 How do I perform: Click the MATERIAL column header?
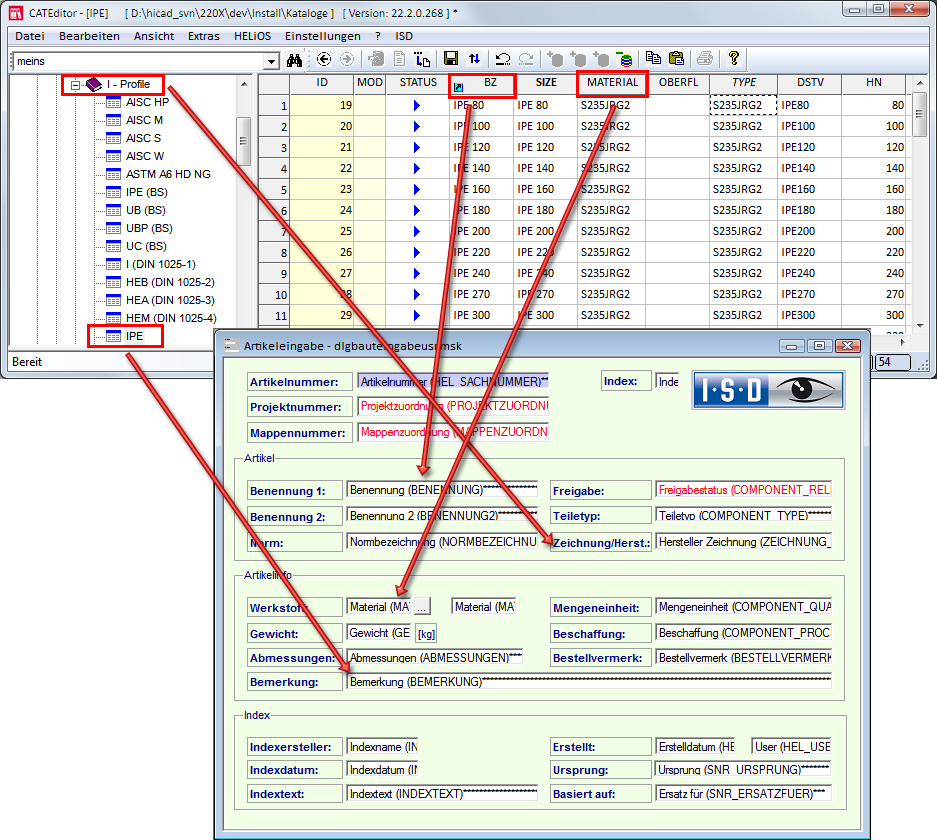coord(612,83)
